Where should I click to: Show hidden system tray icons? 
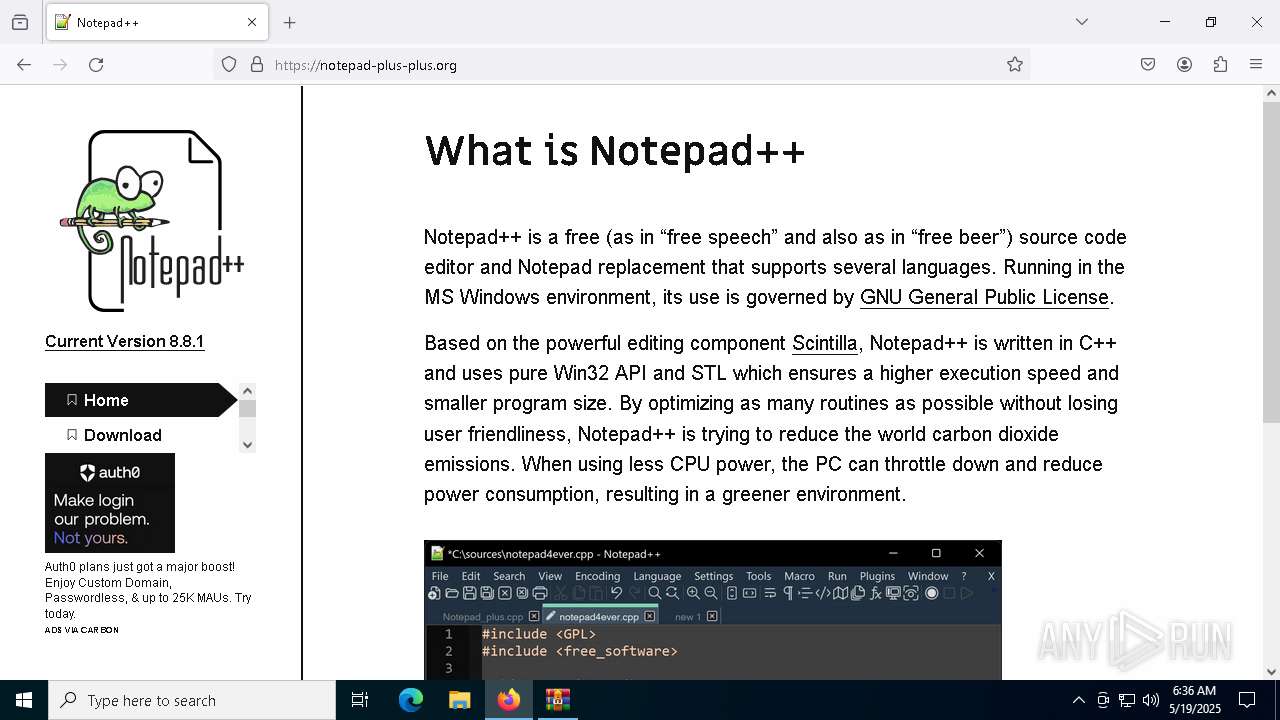1078,700
